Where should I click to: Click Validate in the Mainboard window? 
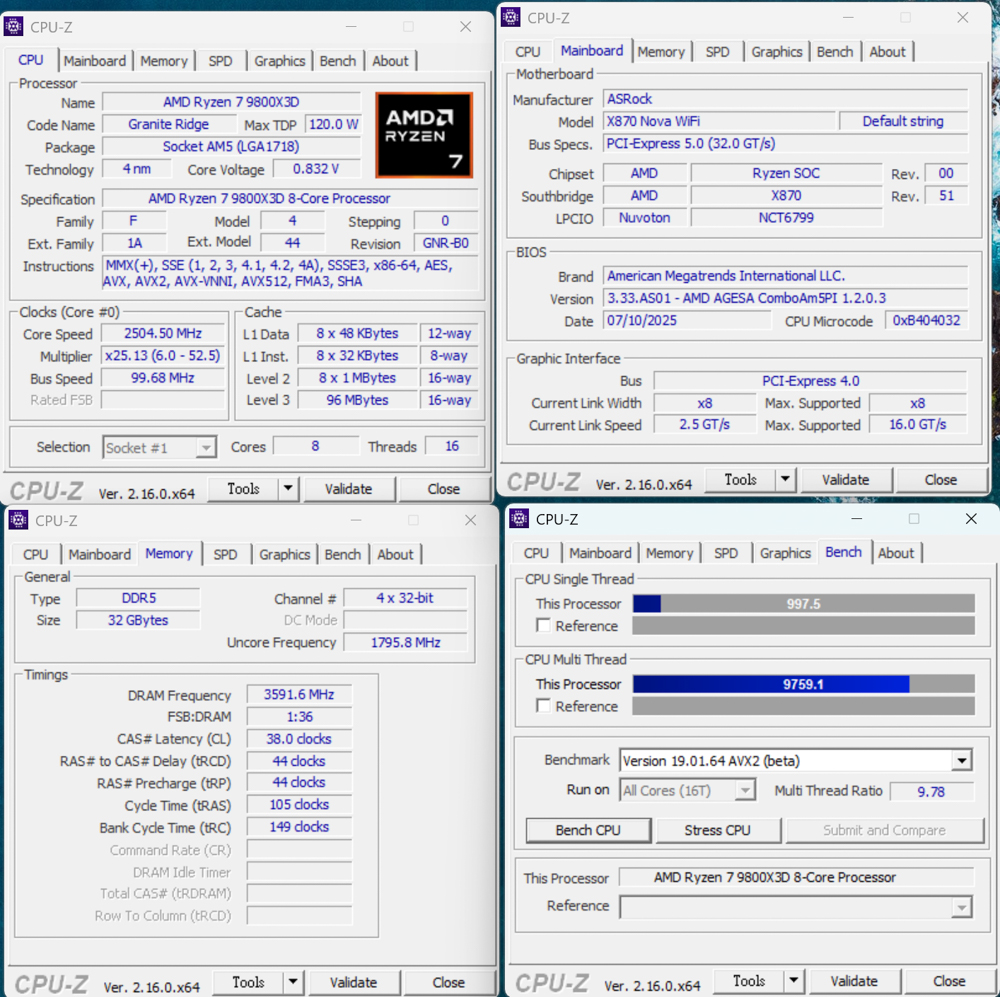pyautogui.click(x=845, y=480)
